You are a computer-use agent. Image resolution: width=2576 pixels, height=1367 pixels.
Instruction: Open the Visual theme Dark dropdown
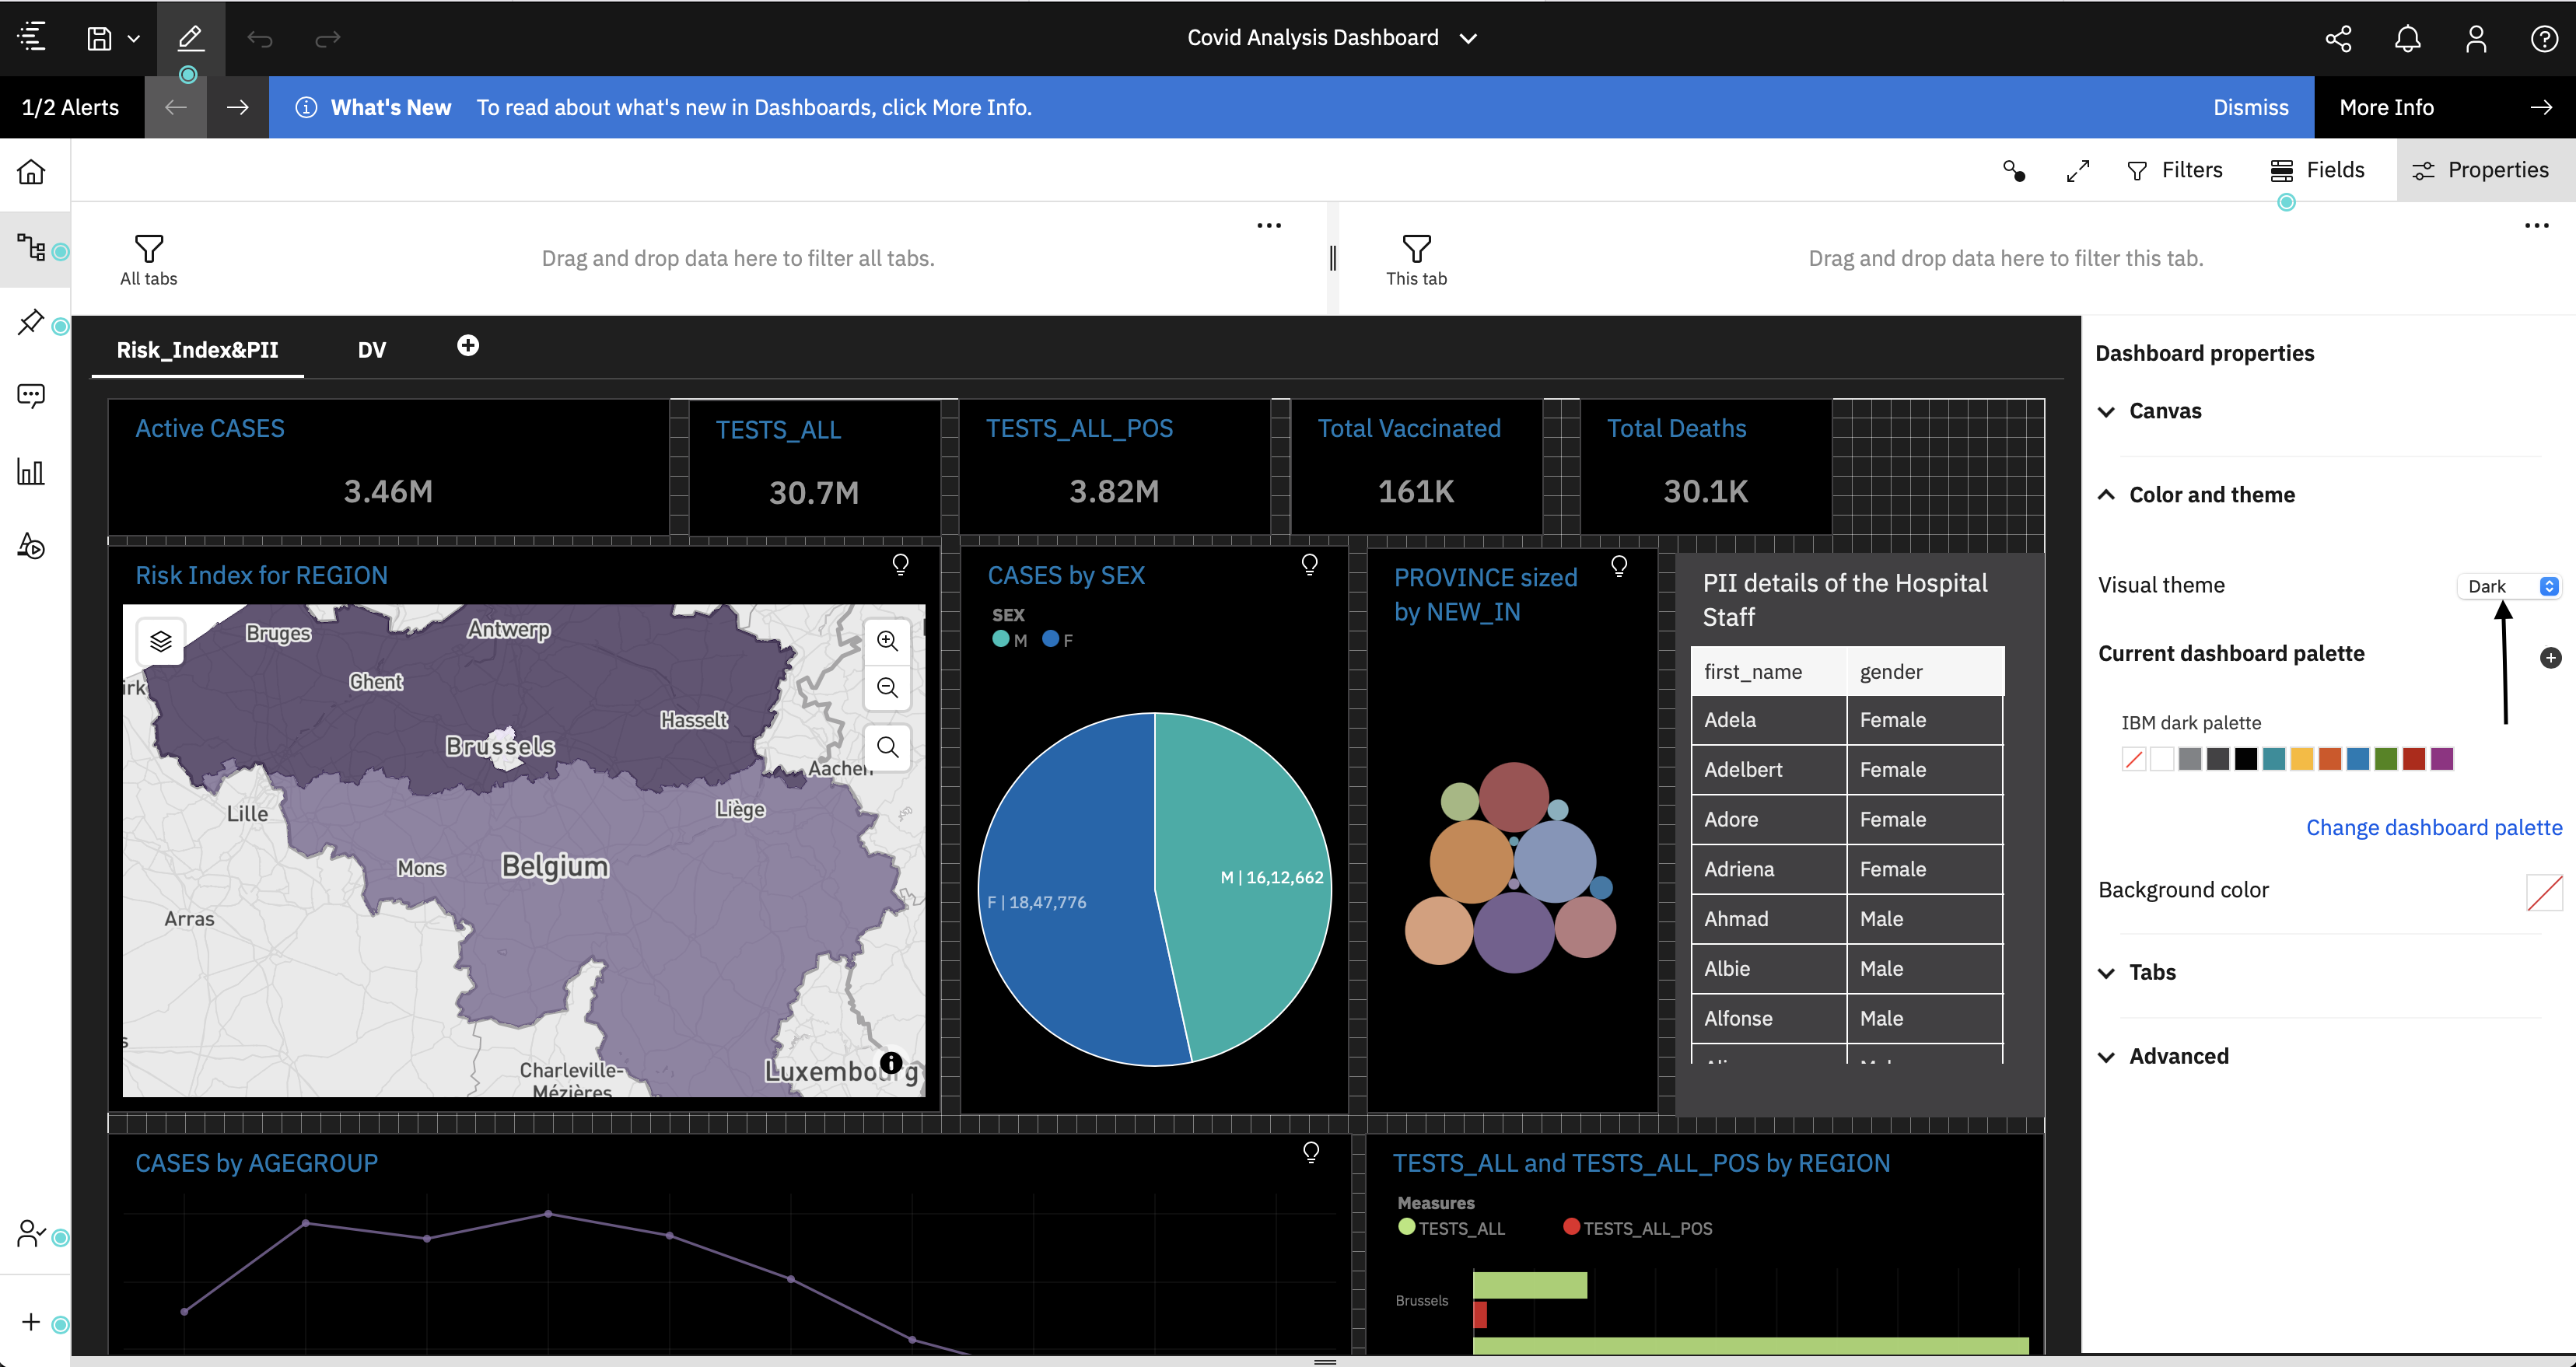(x=2508, y=586)
